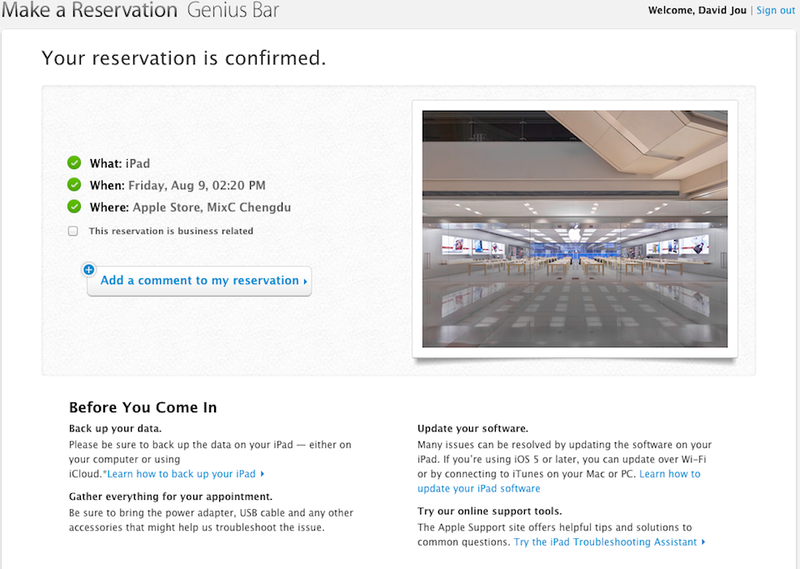Click the green checkmark beside Where: Apple Store

[x=74, y=207]
